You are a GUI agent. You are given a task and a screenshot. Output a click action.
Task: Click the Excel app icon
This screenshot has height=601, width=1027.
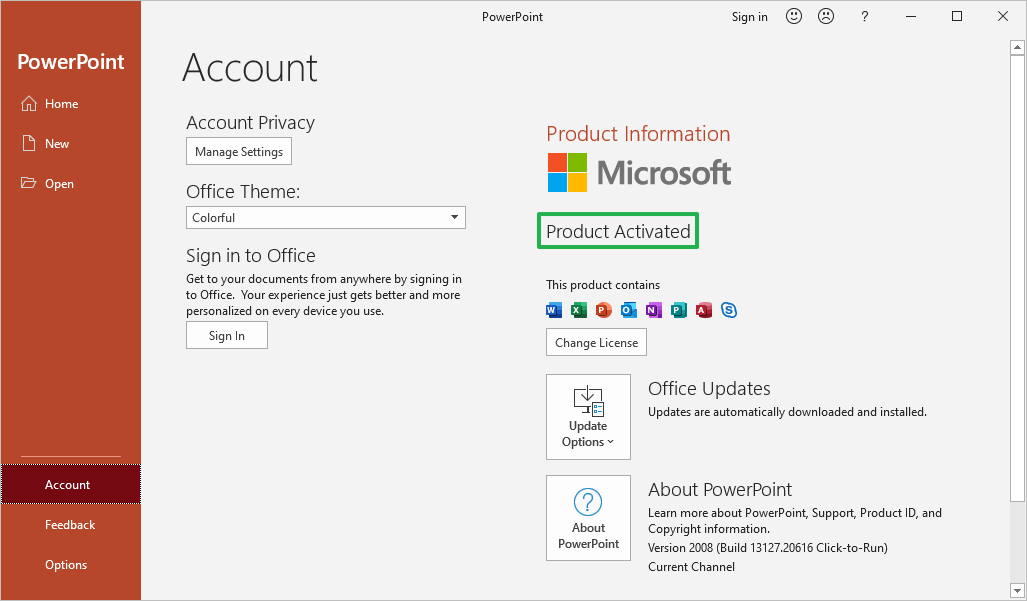pyautogui.click(x=579, y=310)
